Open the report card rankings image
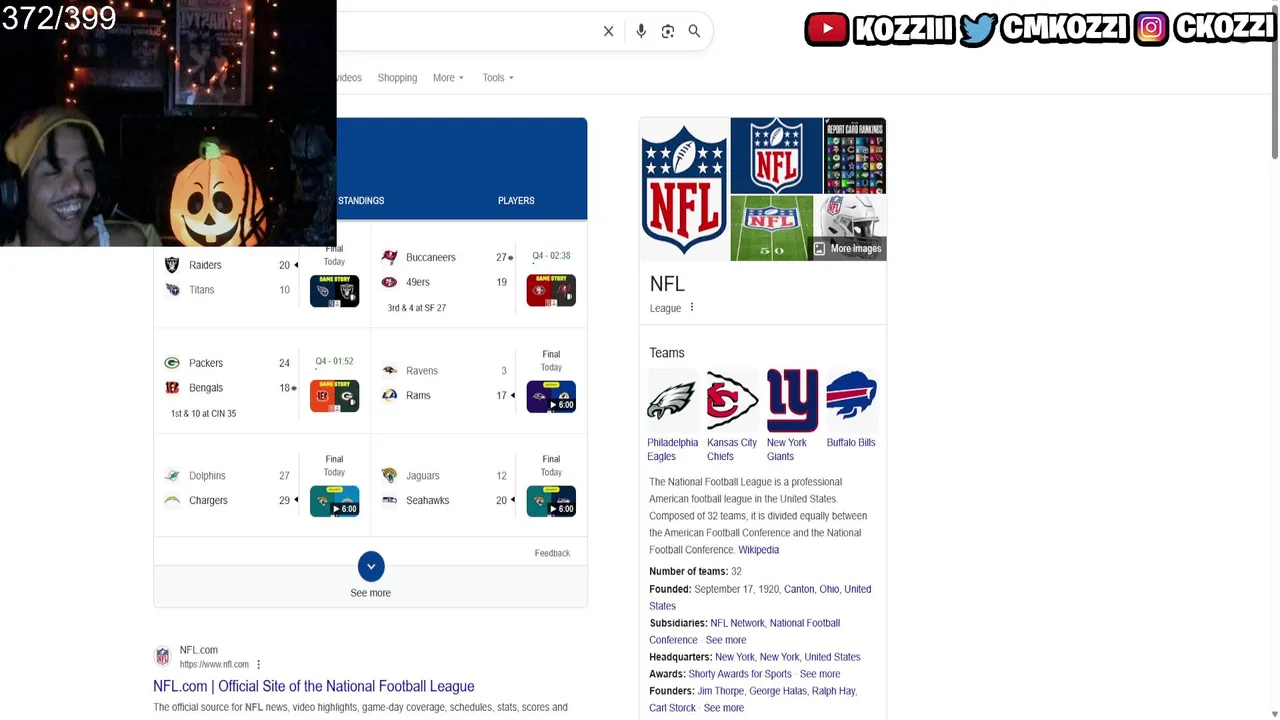This screenshot has height=720, width=1280. pyautogui.click(x=855, y=156)
